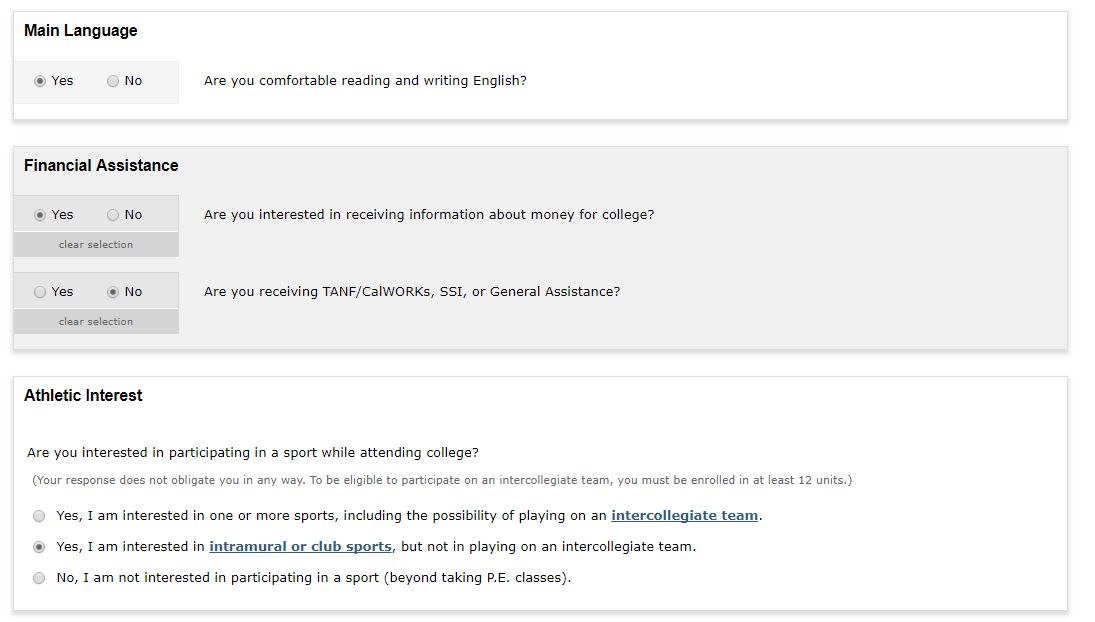Click the Athletic Interest section heading
The height and width of the screenshot is (622, 1095).
click(83, 396)
